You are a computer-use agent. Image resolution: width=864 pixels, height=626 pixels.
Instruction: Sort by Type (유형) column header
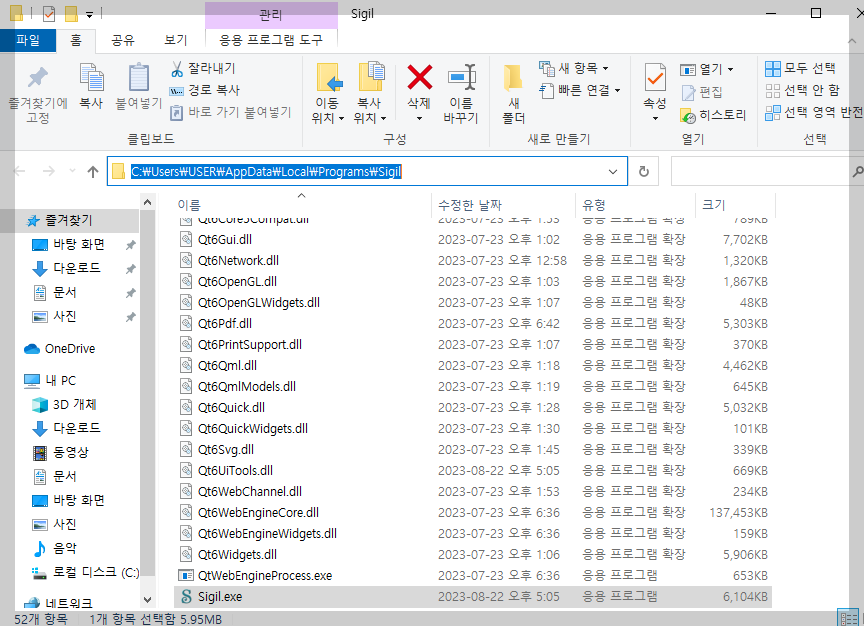[x=635, y=205]
